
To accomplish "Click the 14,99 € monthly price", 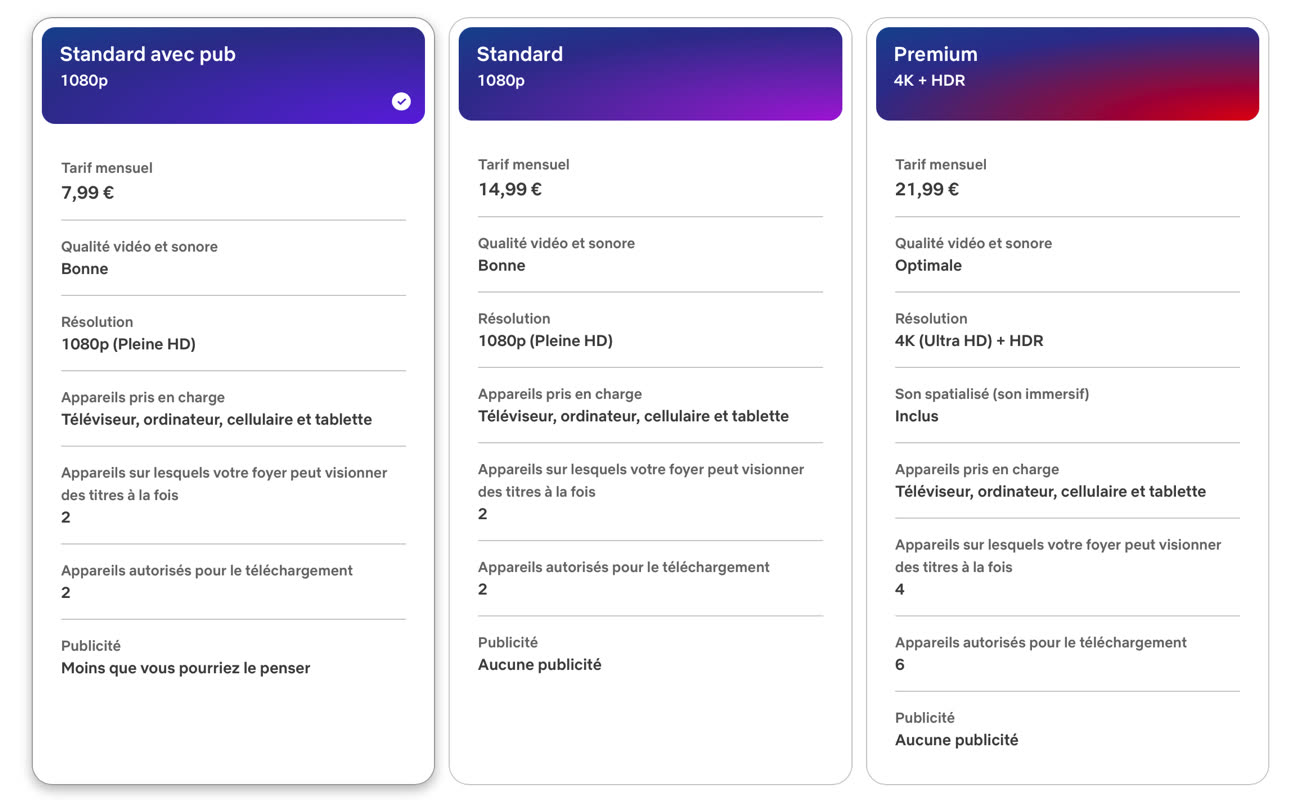I will (x=510, y=189).
